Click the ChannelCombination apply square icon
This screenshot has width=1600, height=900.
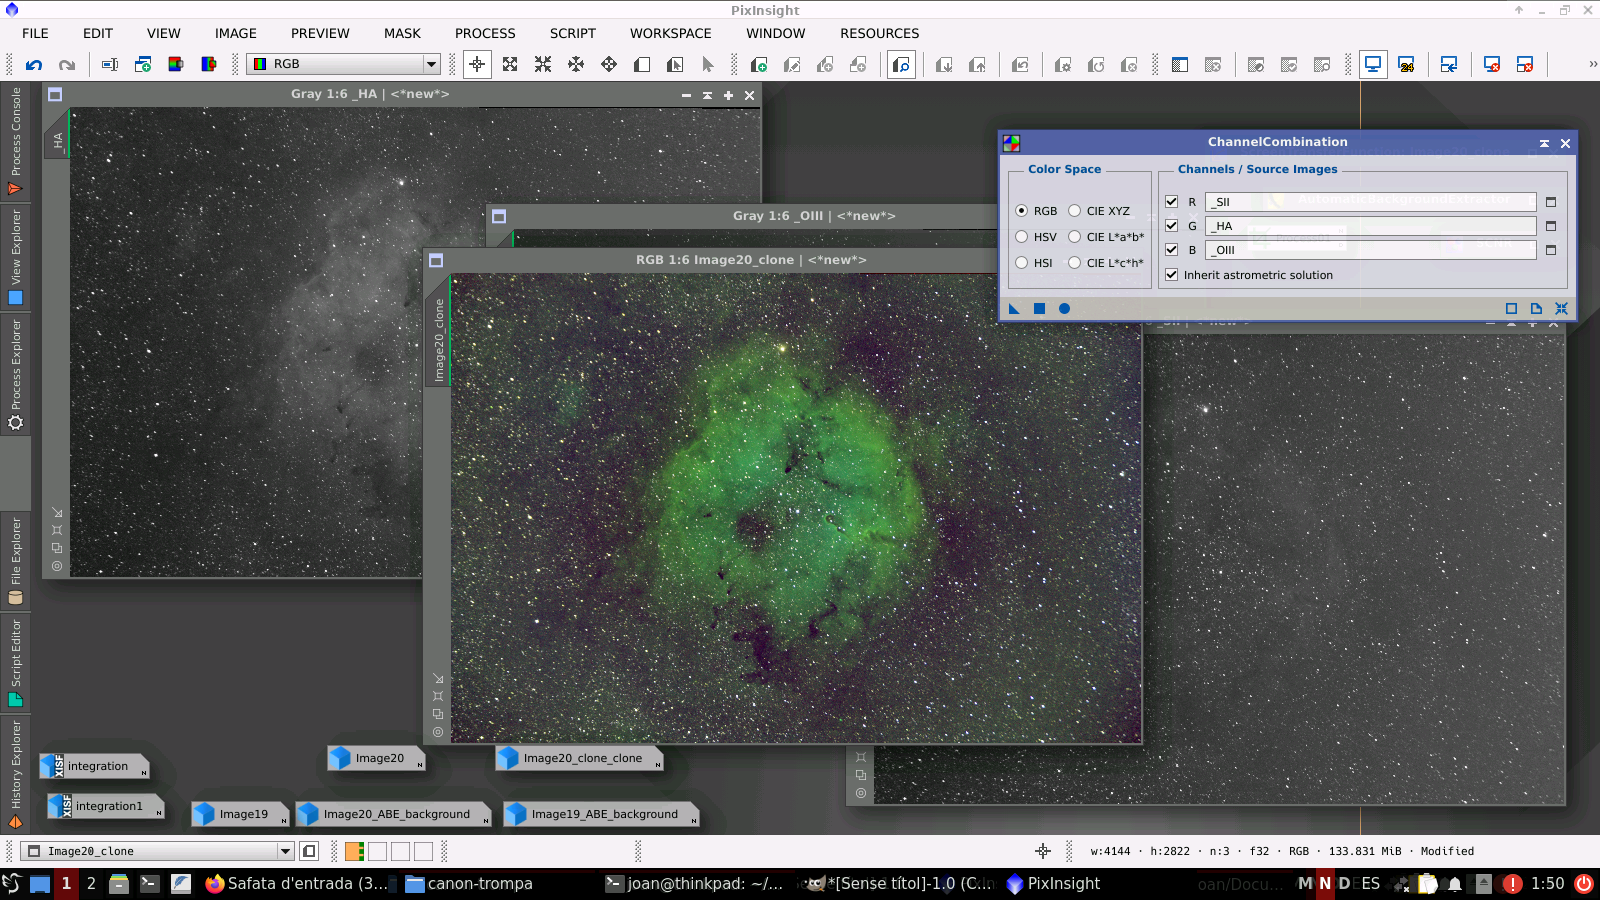click(x=1039, y=309)
